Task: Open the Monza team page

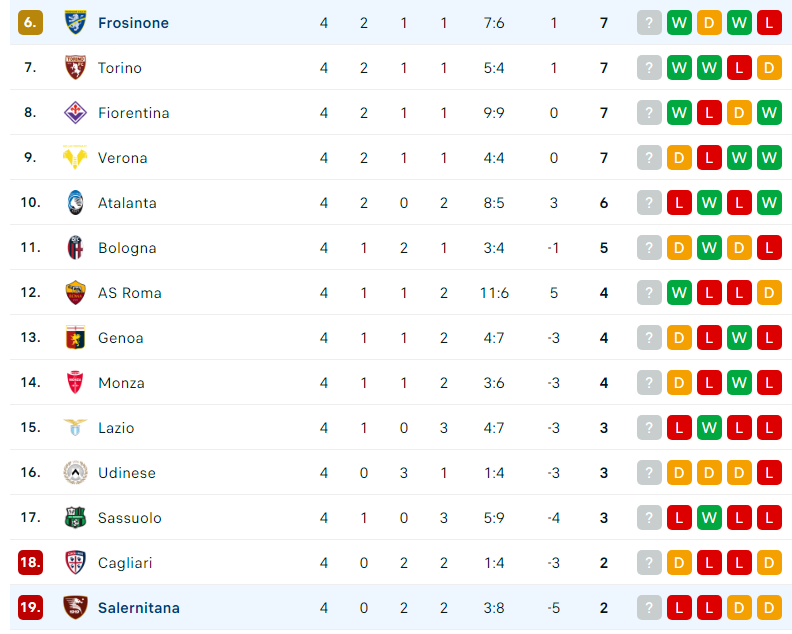Action: [x=121, y=383]
